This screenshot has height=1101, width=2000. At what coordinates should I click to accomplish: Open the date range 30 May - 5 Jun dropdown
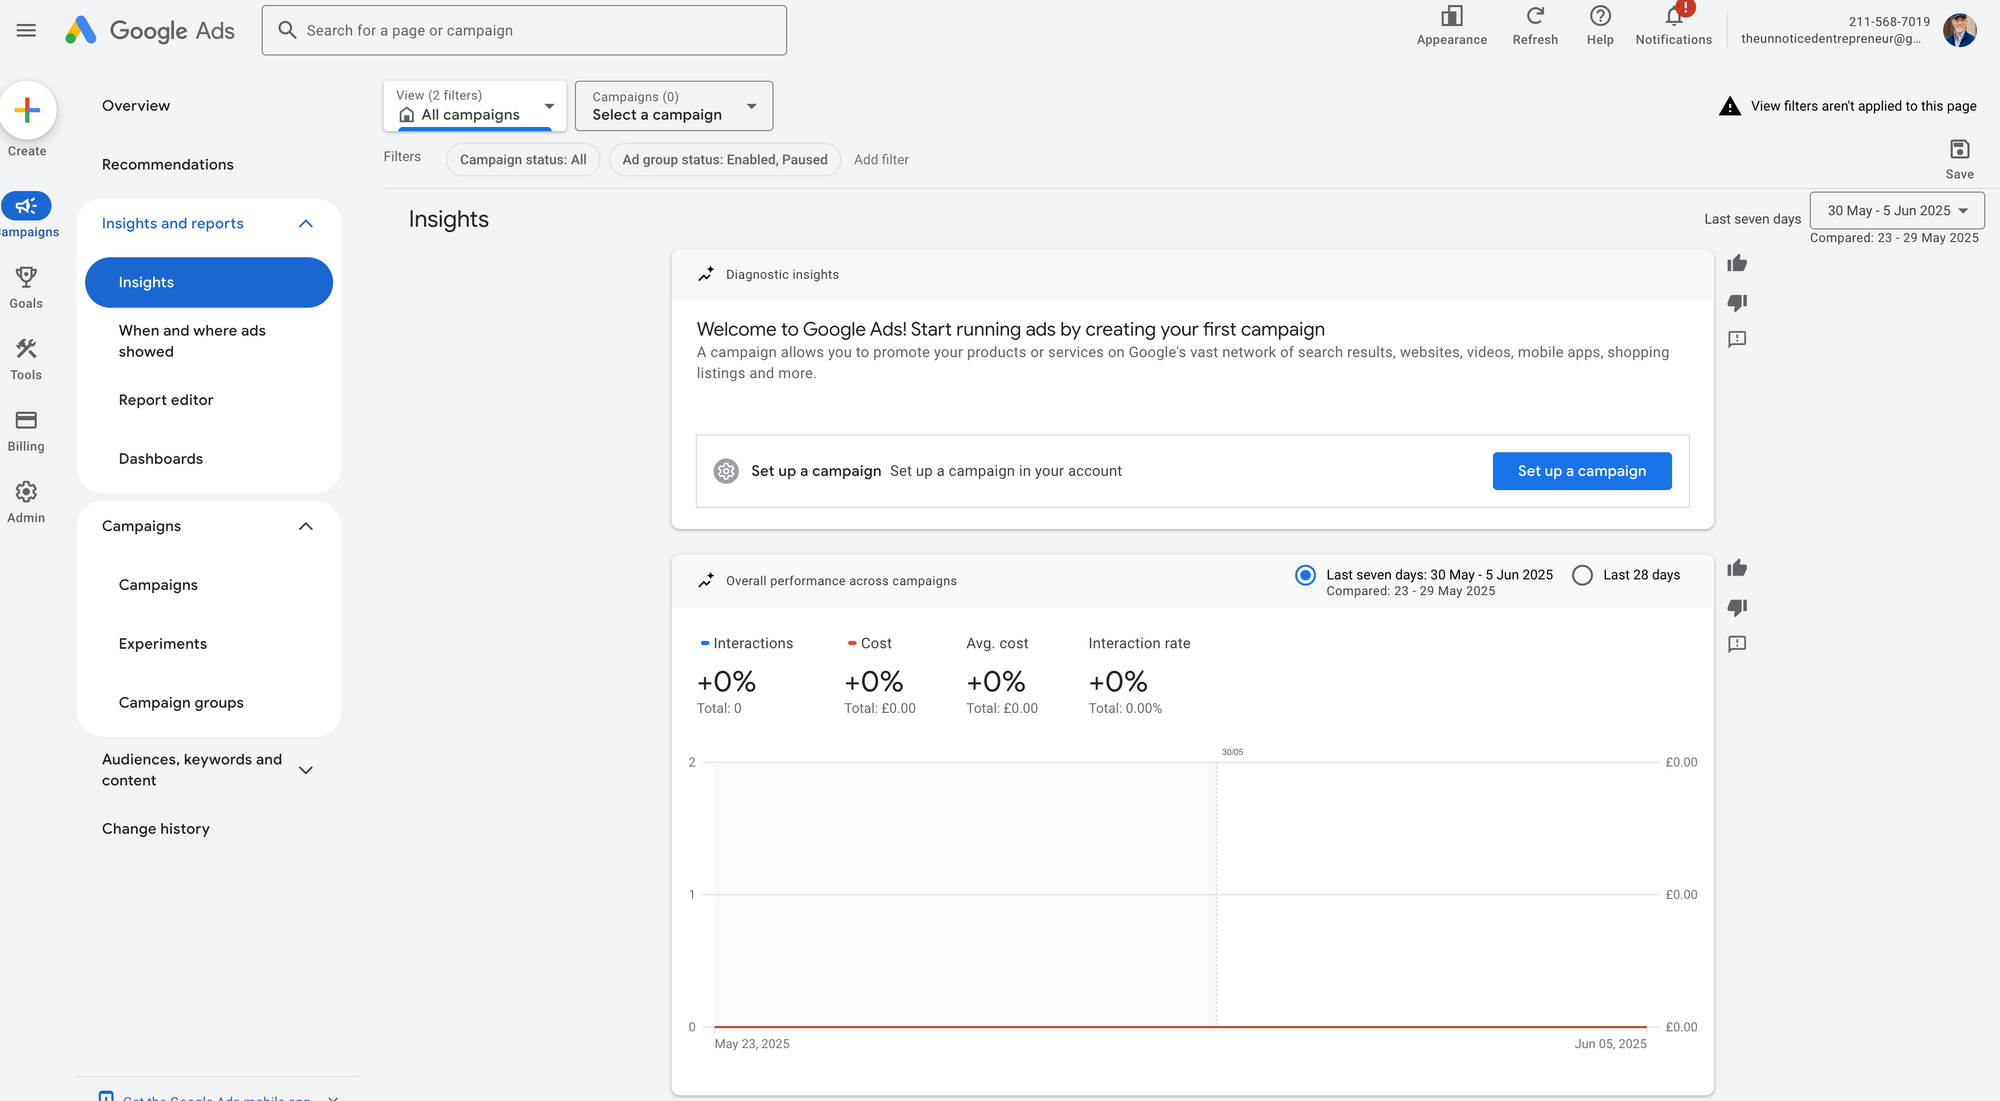coord(1897,210)
